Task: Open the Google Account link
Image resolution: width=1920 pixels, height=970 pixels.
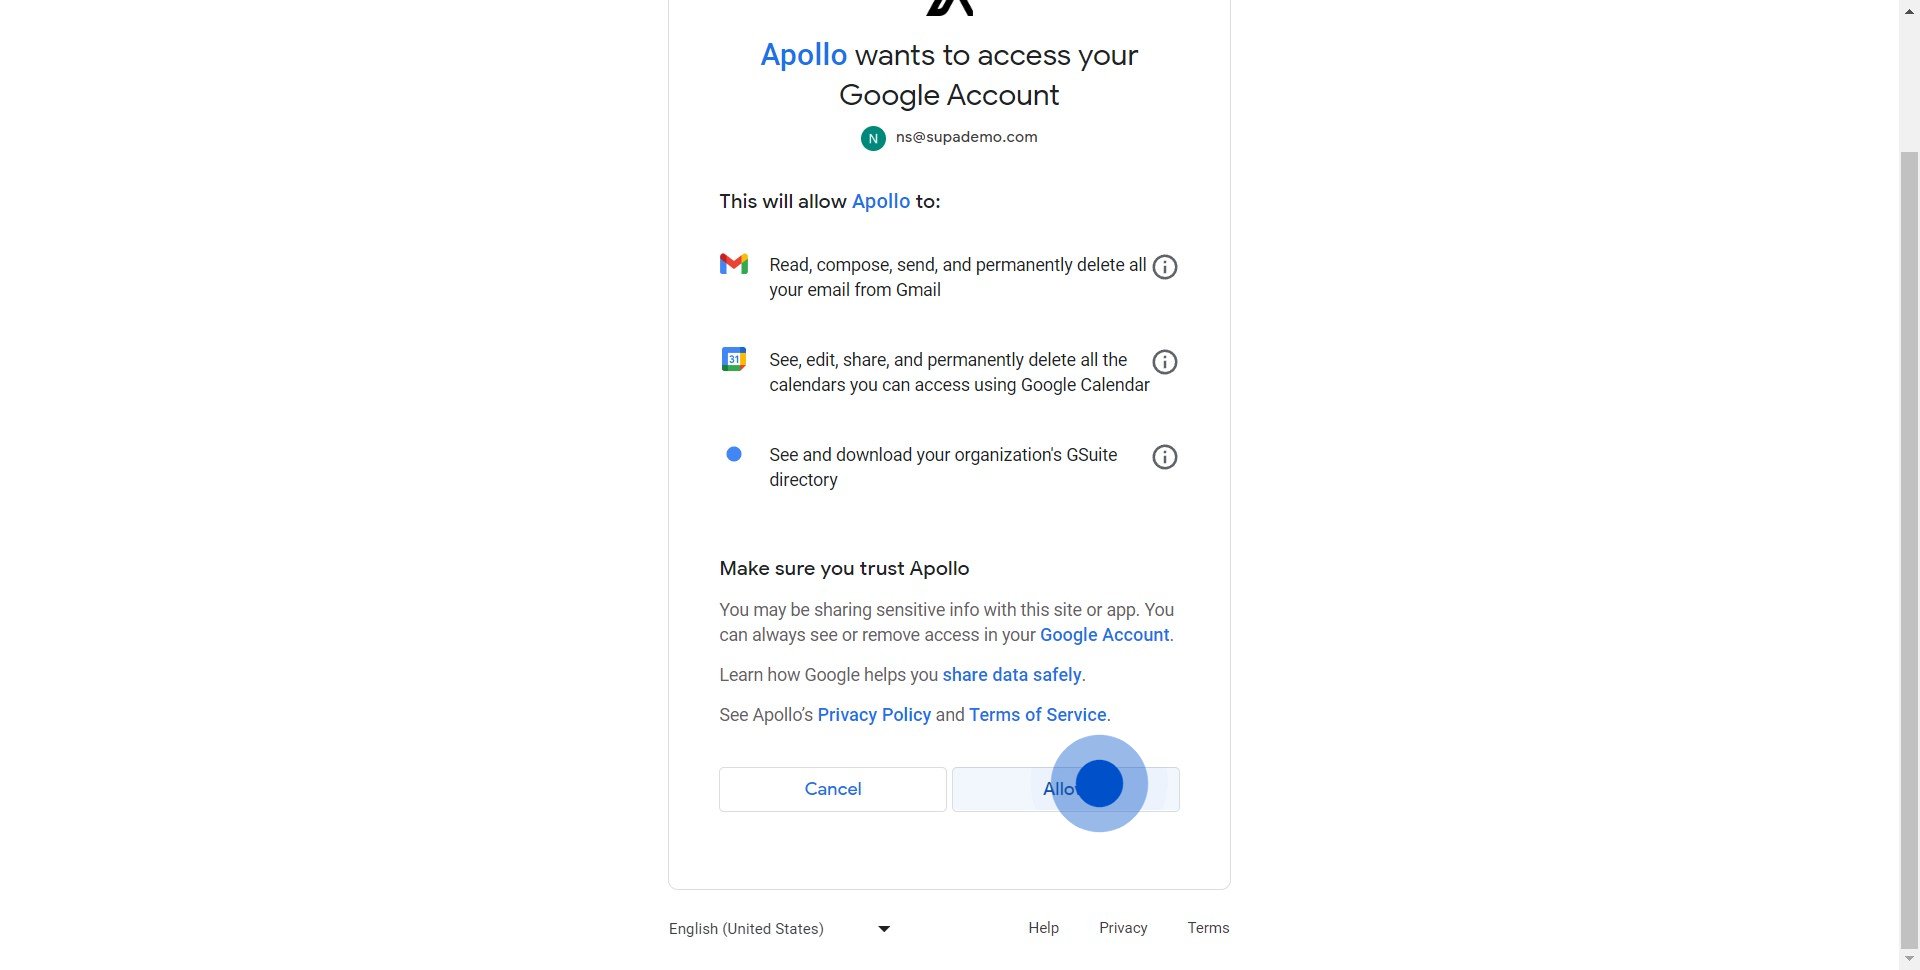Action: point(1105,635)
